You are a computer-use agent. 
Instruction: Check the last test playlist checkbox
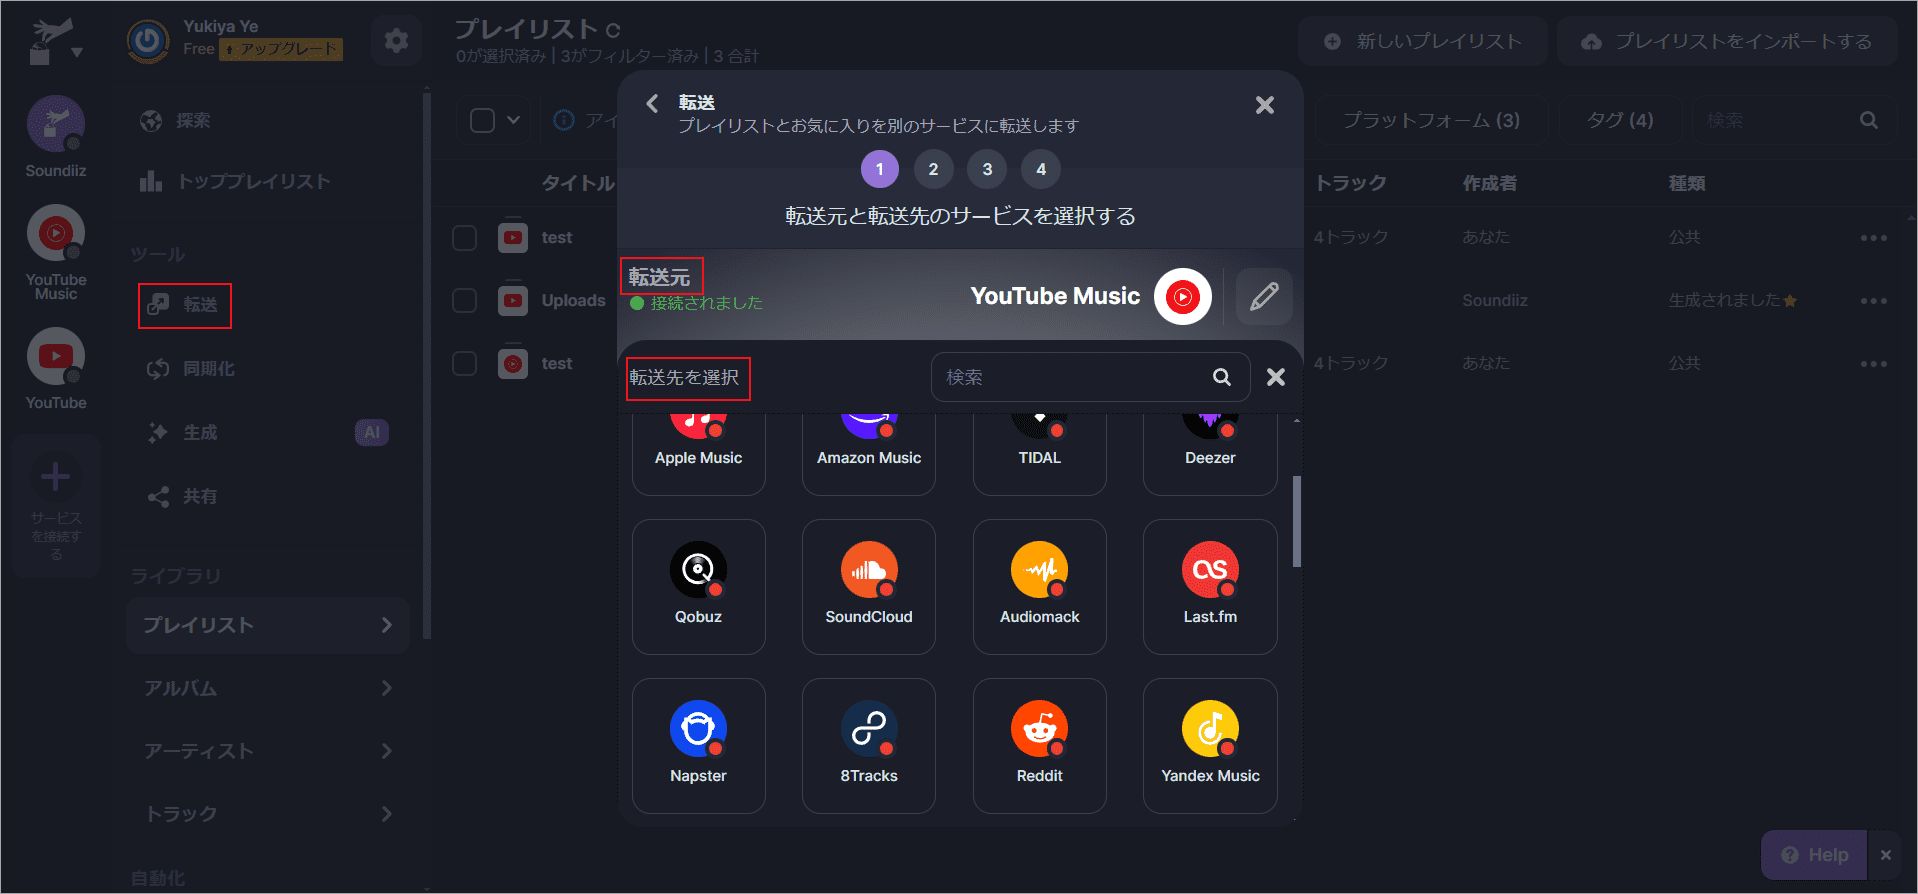(464, 363)
